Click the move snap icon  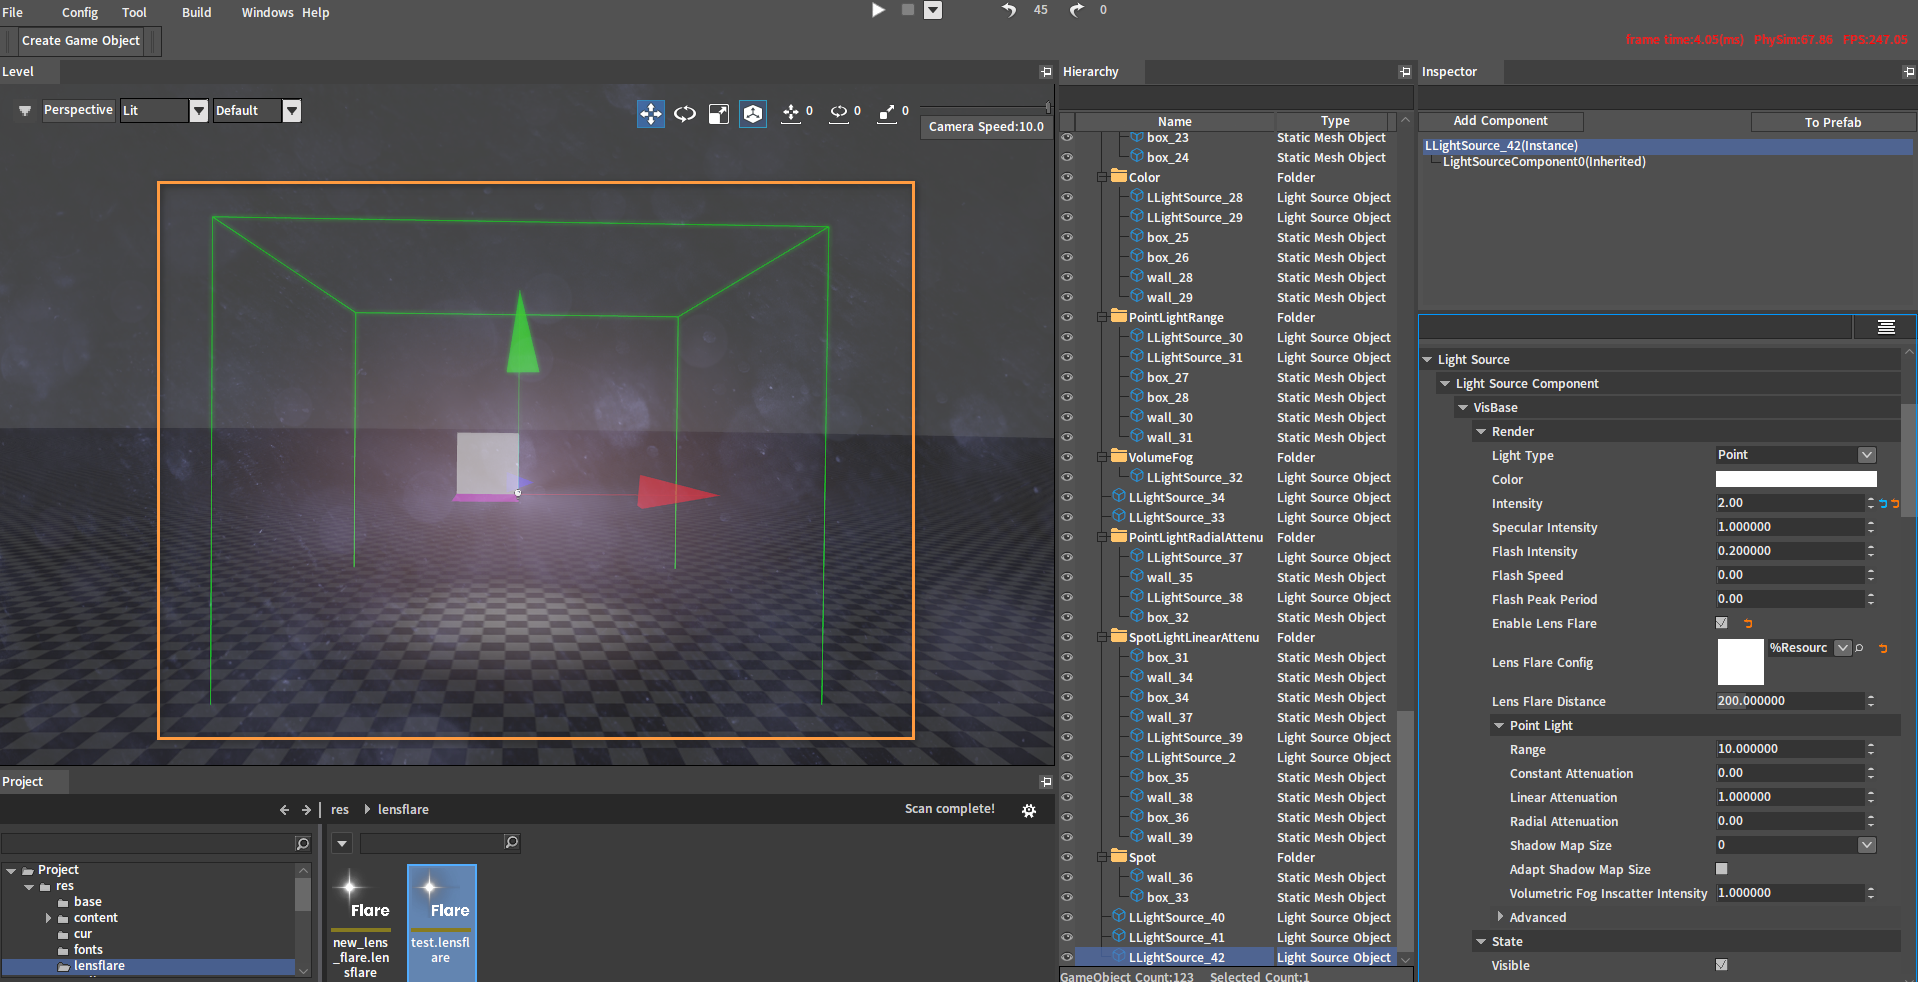click(x=791, y=113)
